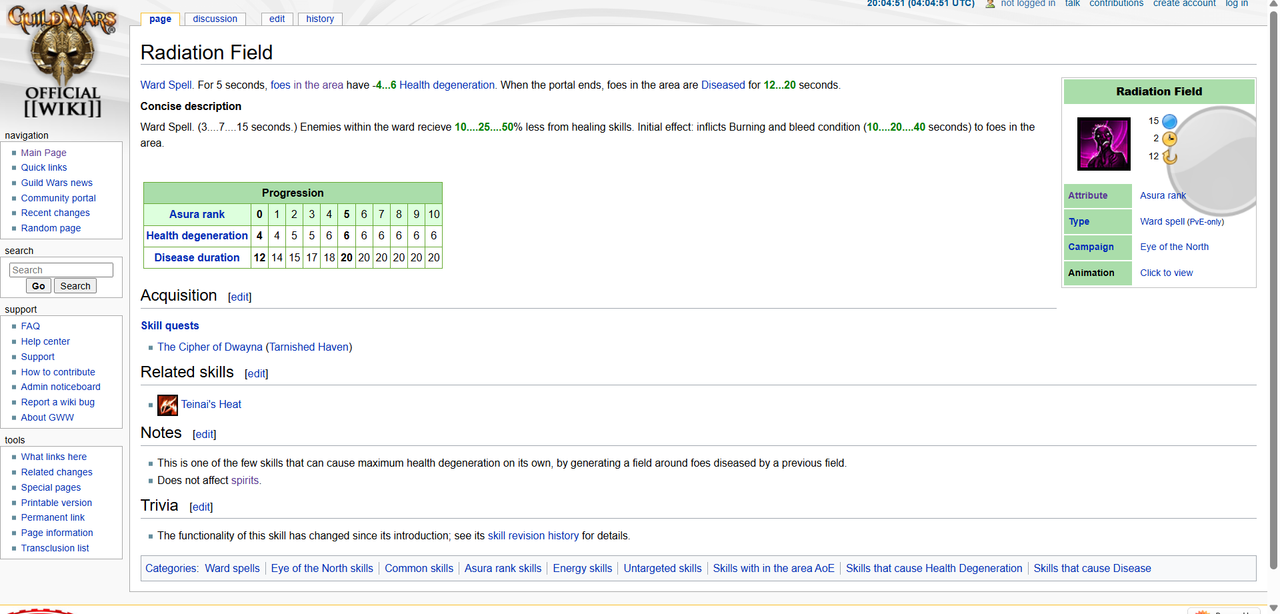This screenshot has width=1280, height=614.
Task: Open Transclusion list link
Action: coord(55,548)
